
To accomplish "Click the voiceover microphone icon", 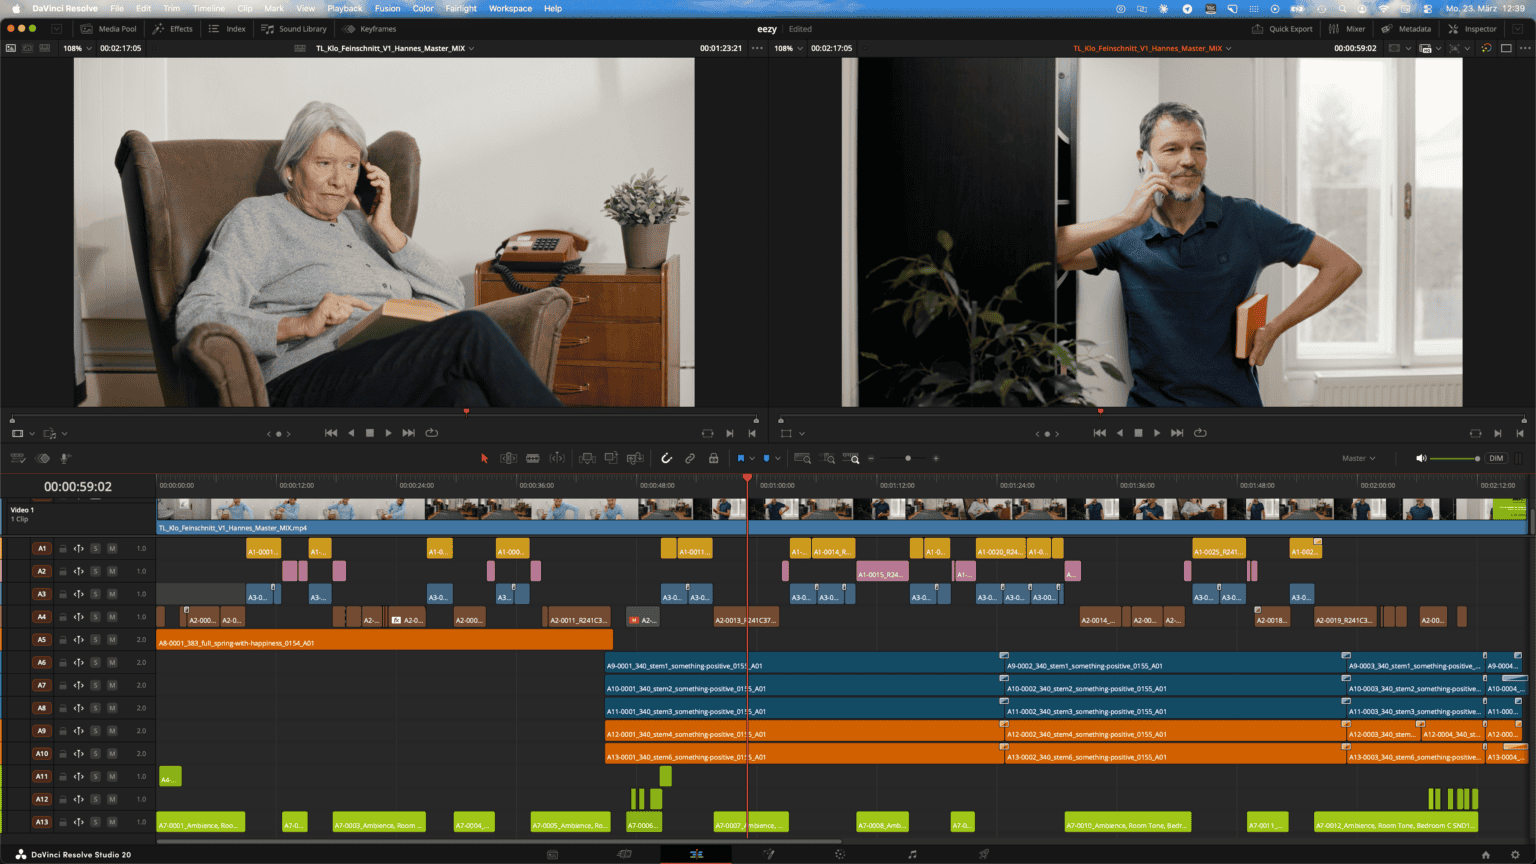I will pos(66,458).
